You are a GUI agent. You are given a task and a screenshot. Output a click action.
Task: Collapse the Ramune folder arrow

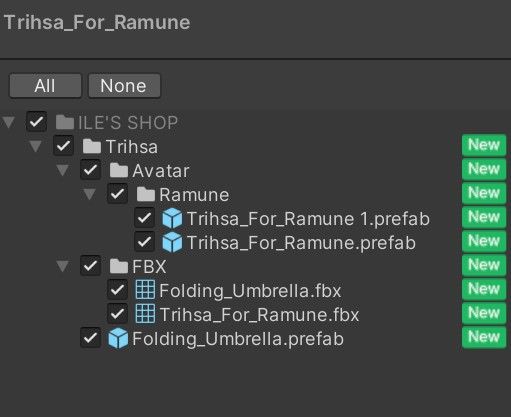(x=89, y=194)
